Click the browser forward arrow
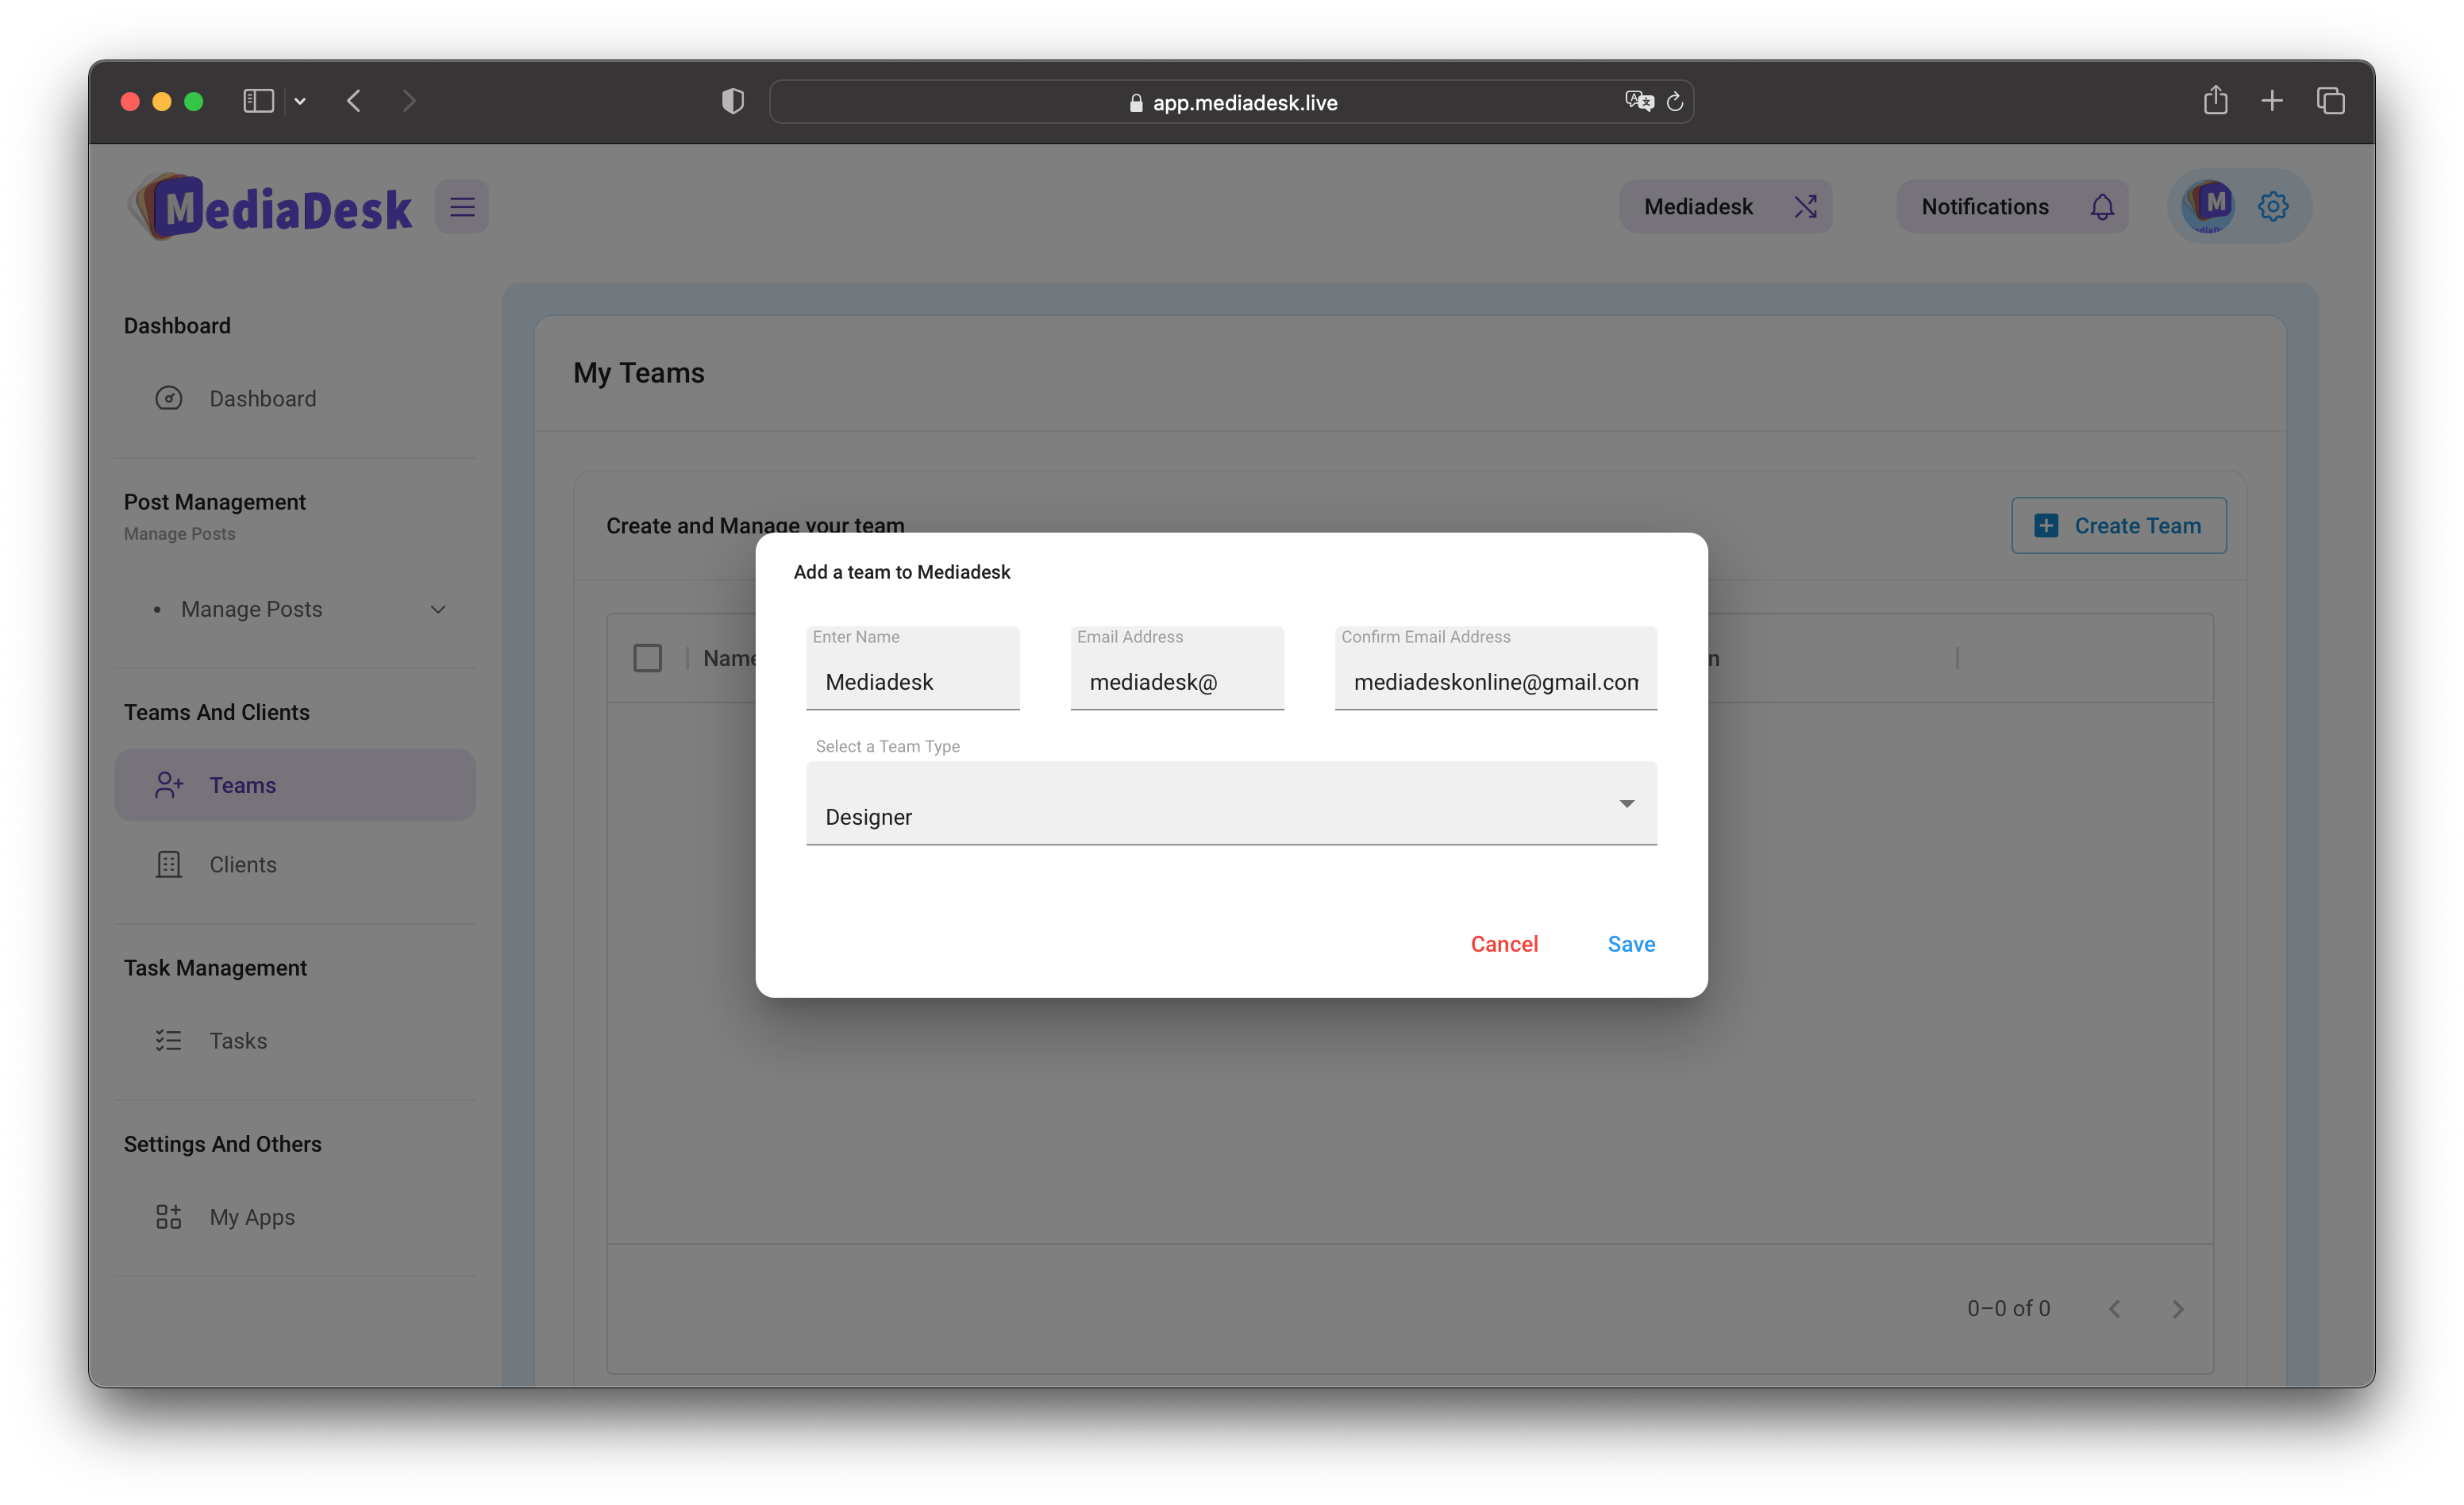 pos(409,101)
